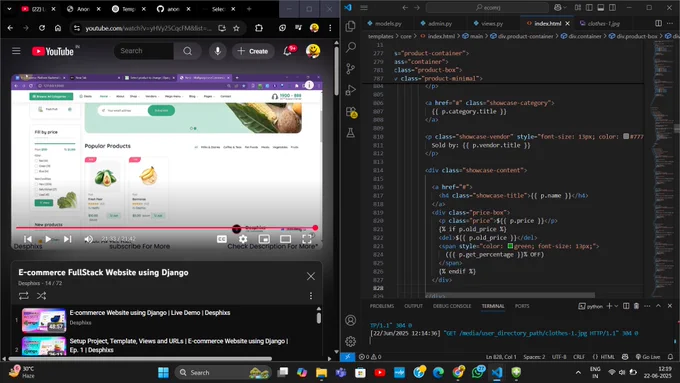This screenshot has height=383, width=680.
Task: Click video red progress bar
Action: tap(167, 228)
